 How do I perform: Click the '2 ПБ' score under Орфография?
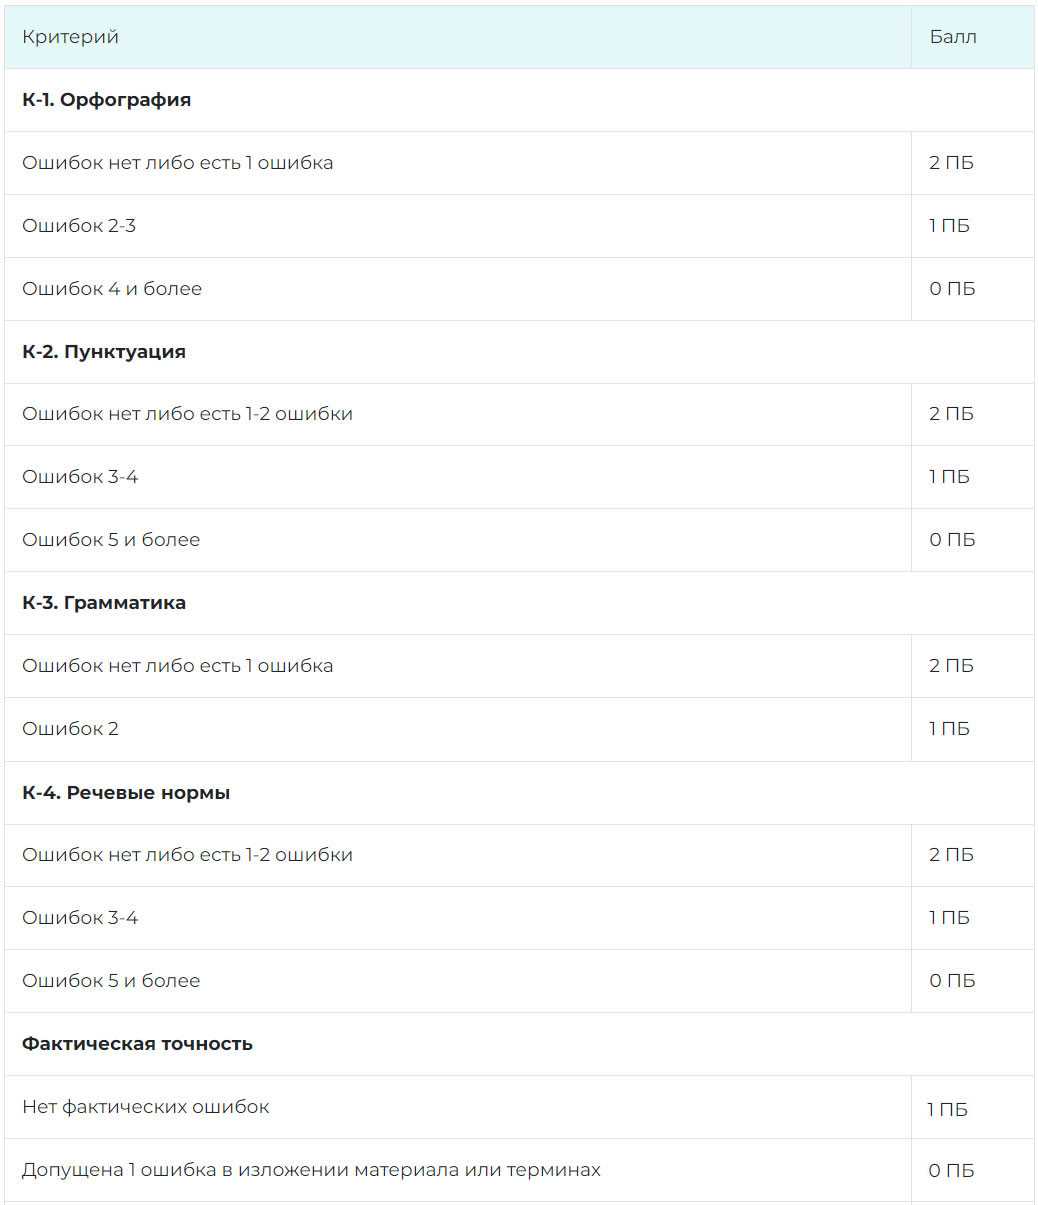point(950,163)
